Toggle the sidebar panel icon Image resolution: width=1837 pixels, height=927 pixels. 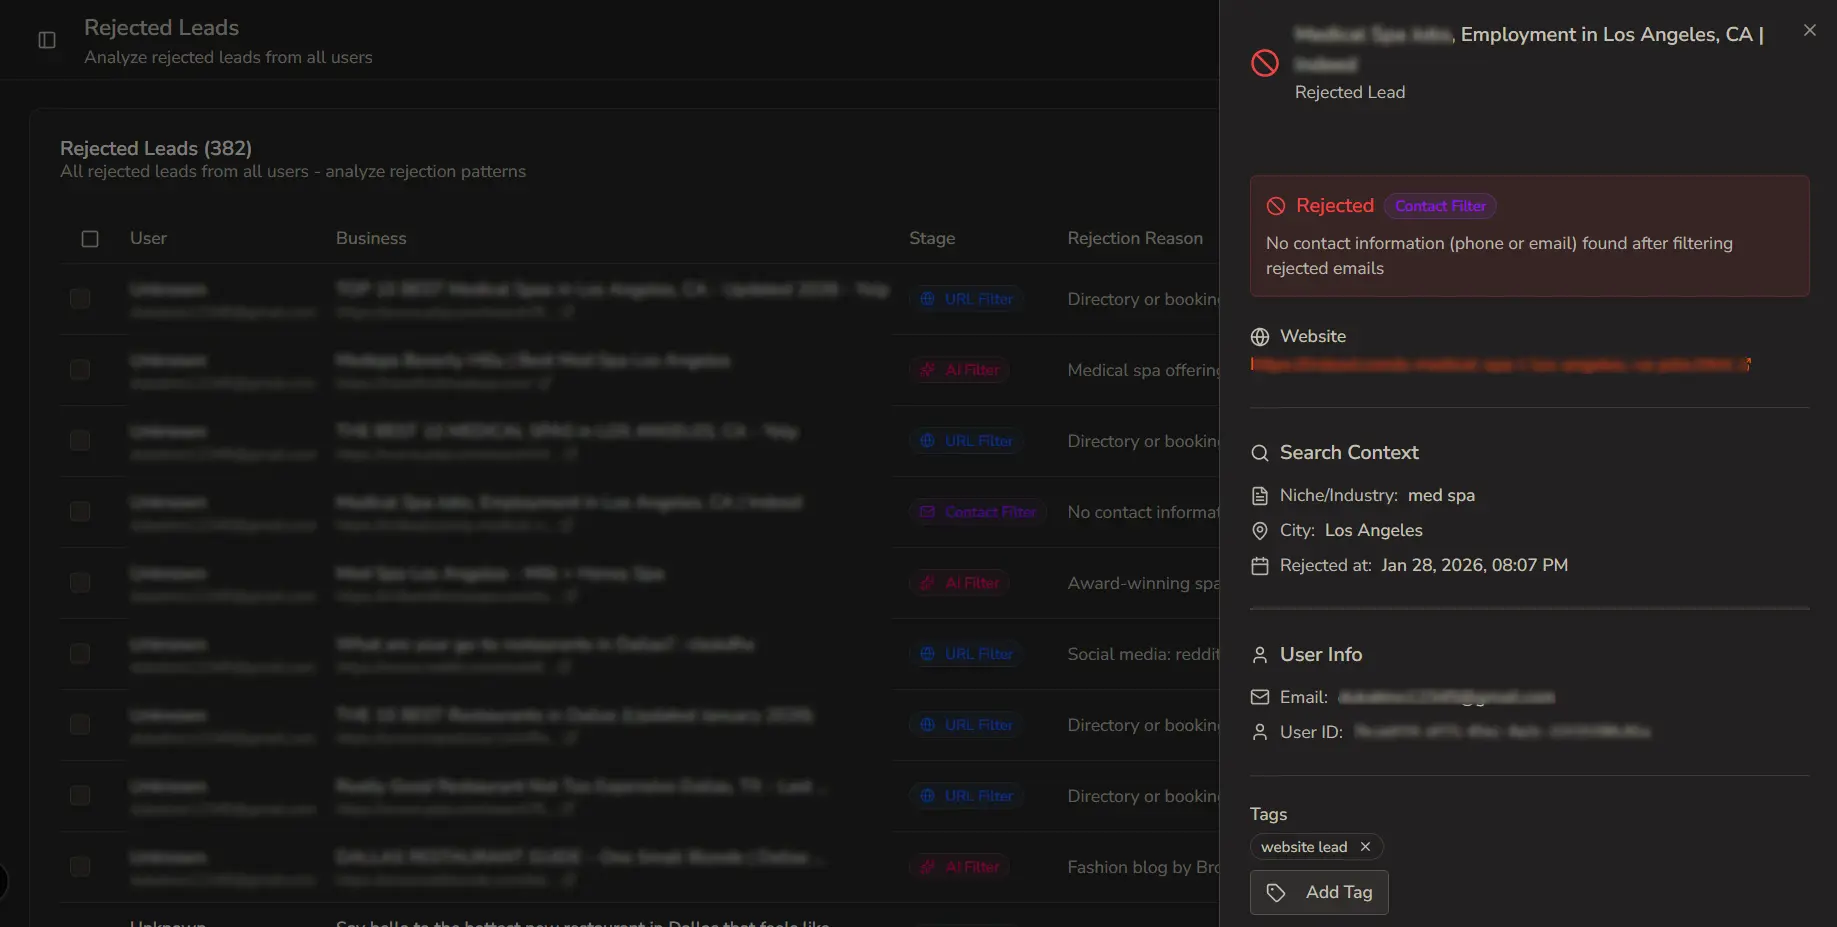click(47, 40)
